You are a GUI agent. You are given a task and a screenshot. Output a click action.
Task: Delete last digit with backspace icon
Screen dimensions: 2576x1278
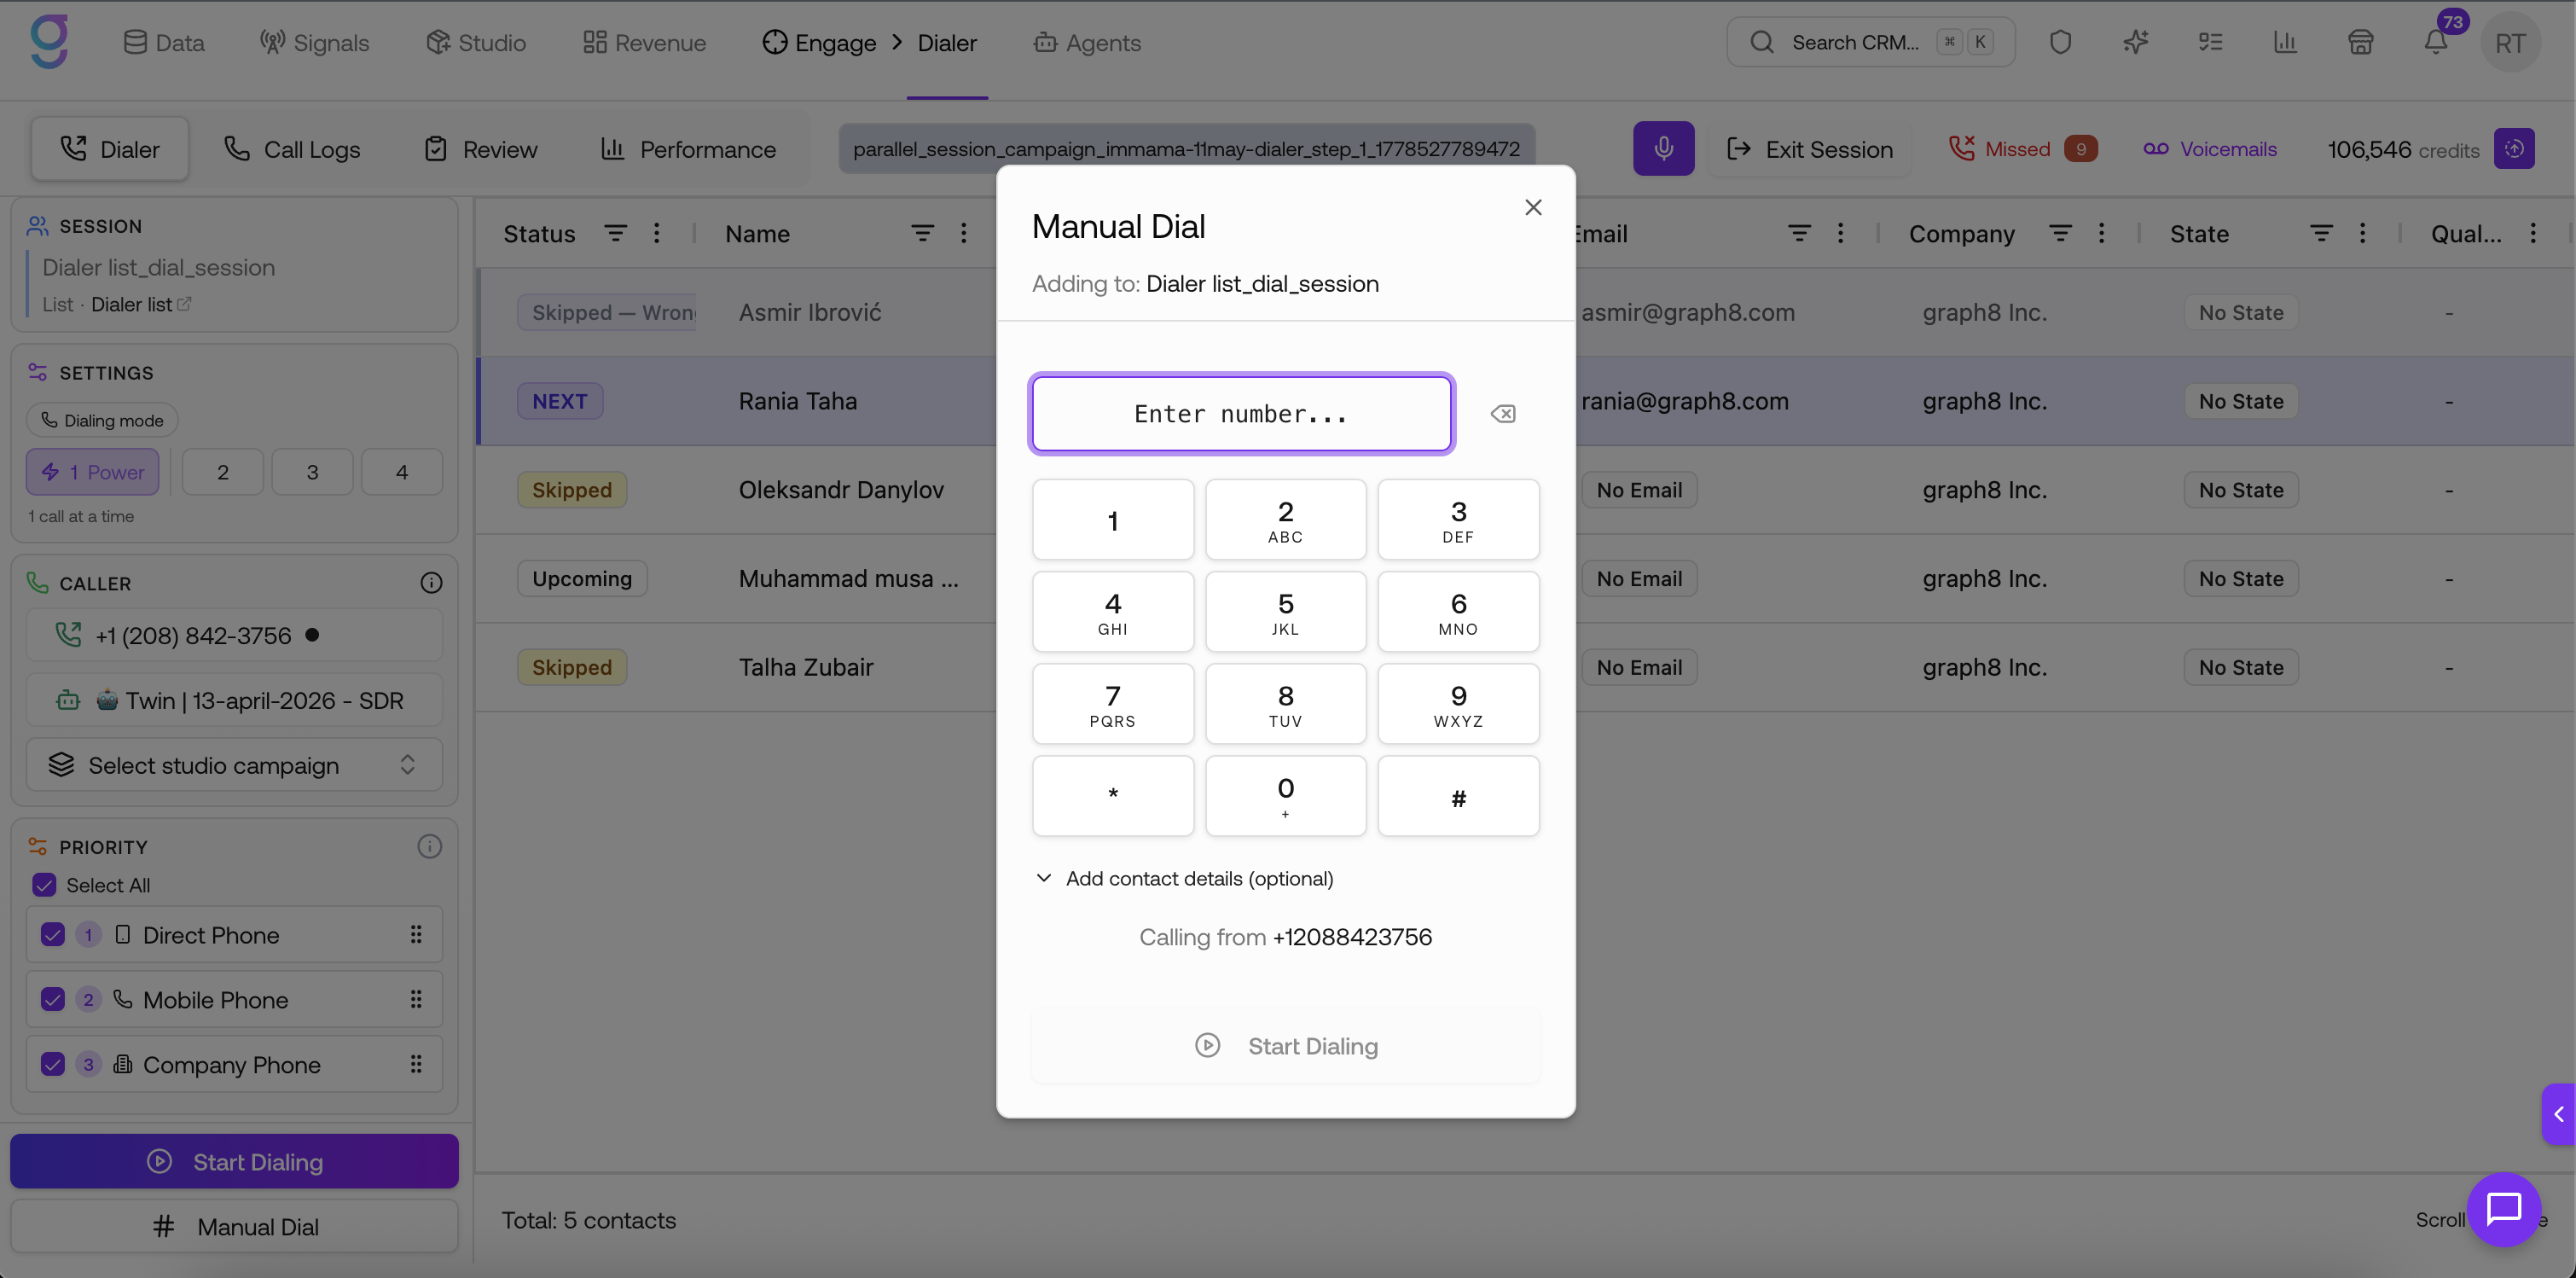click(1503, 414)
